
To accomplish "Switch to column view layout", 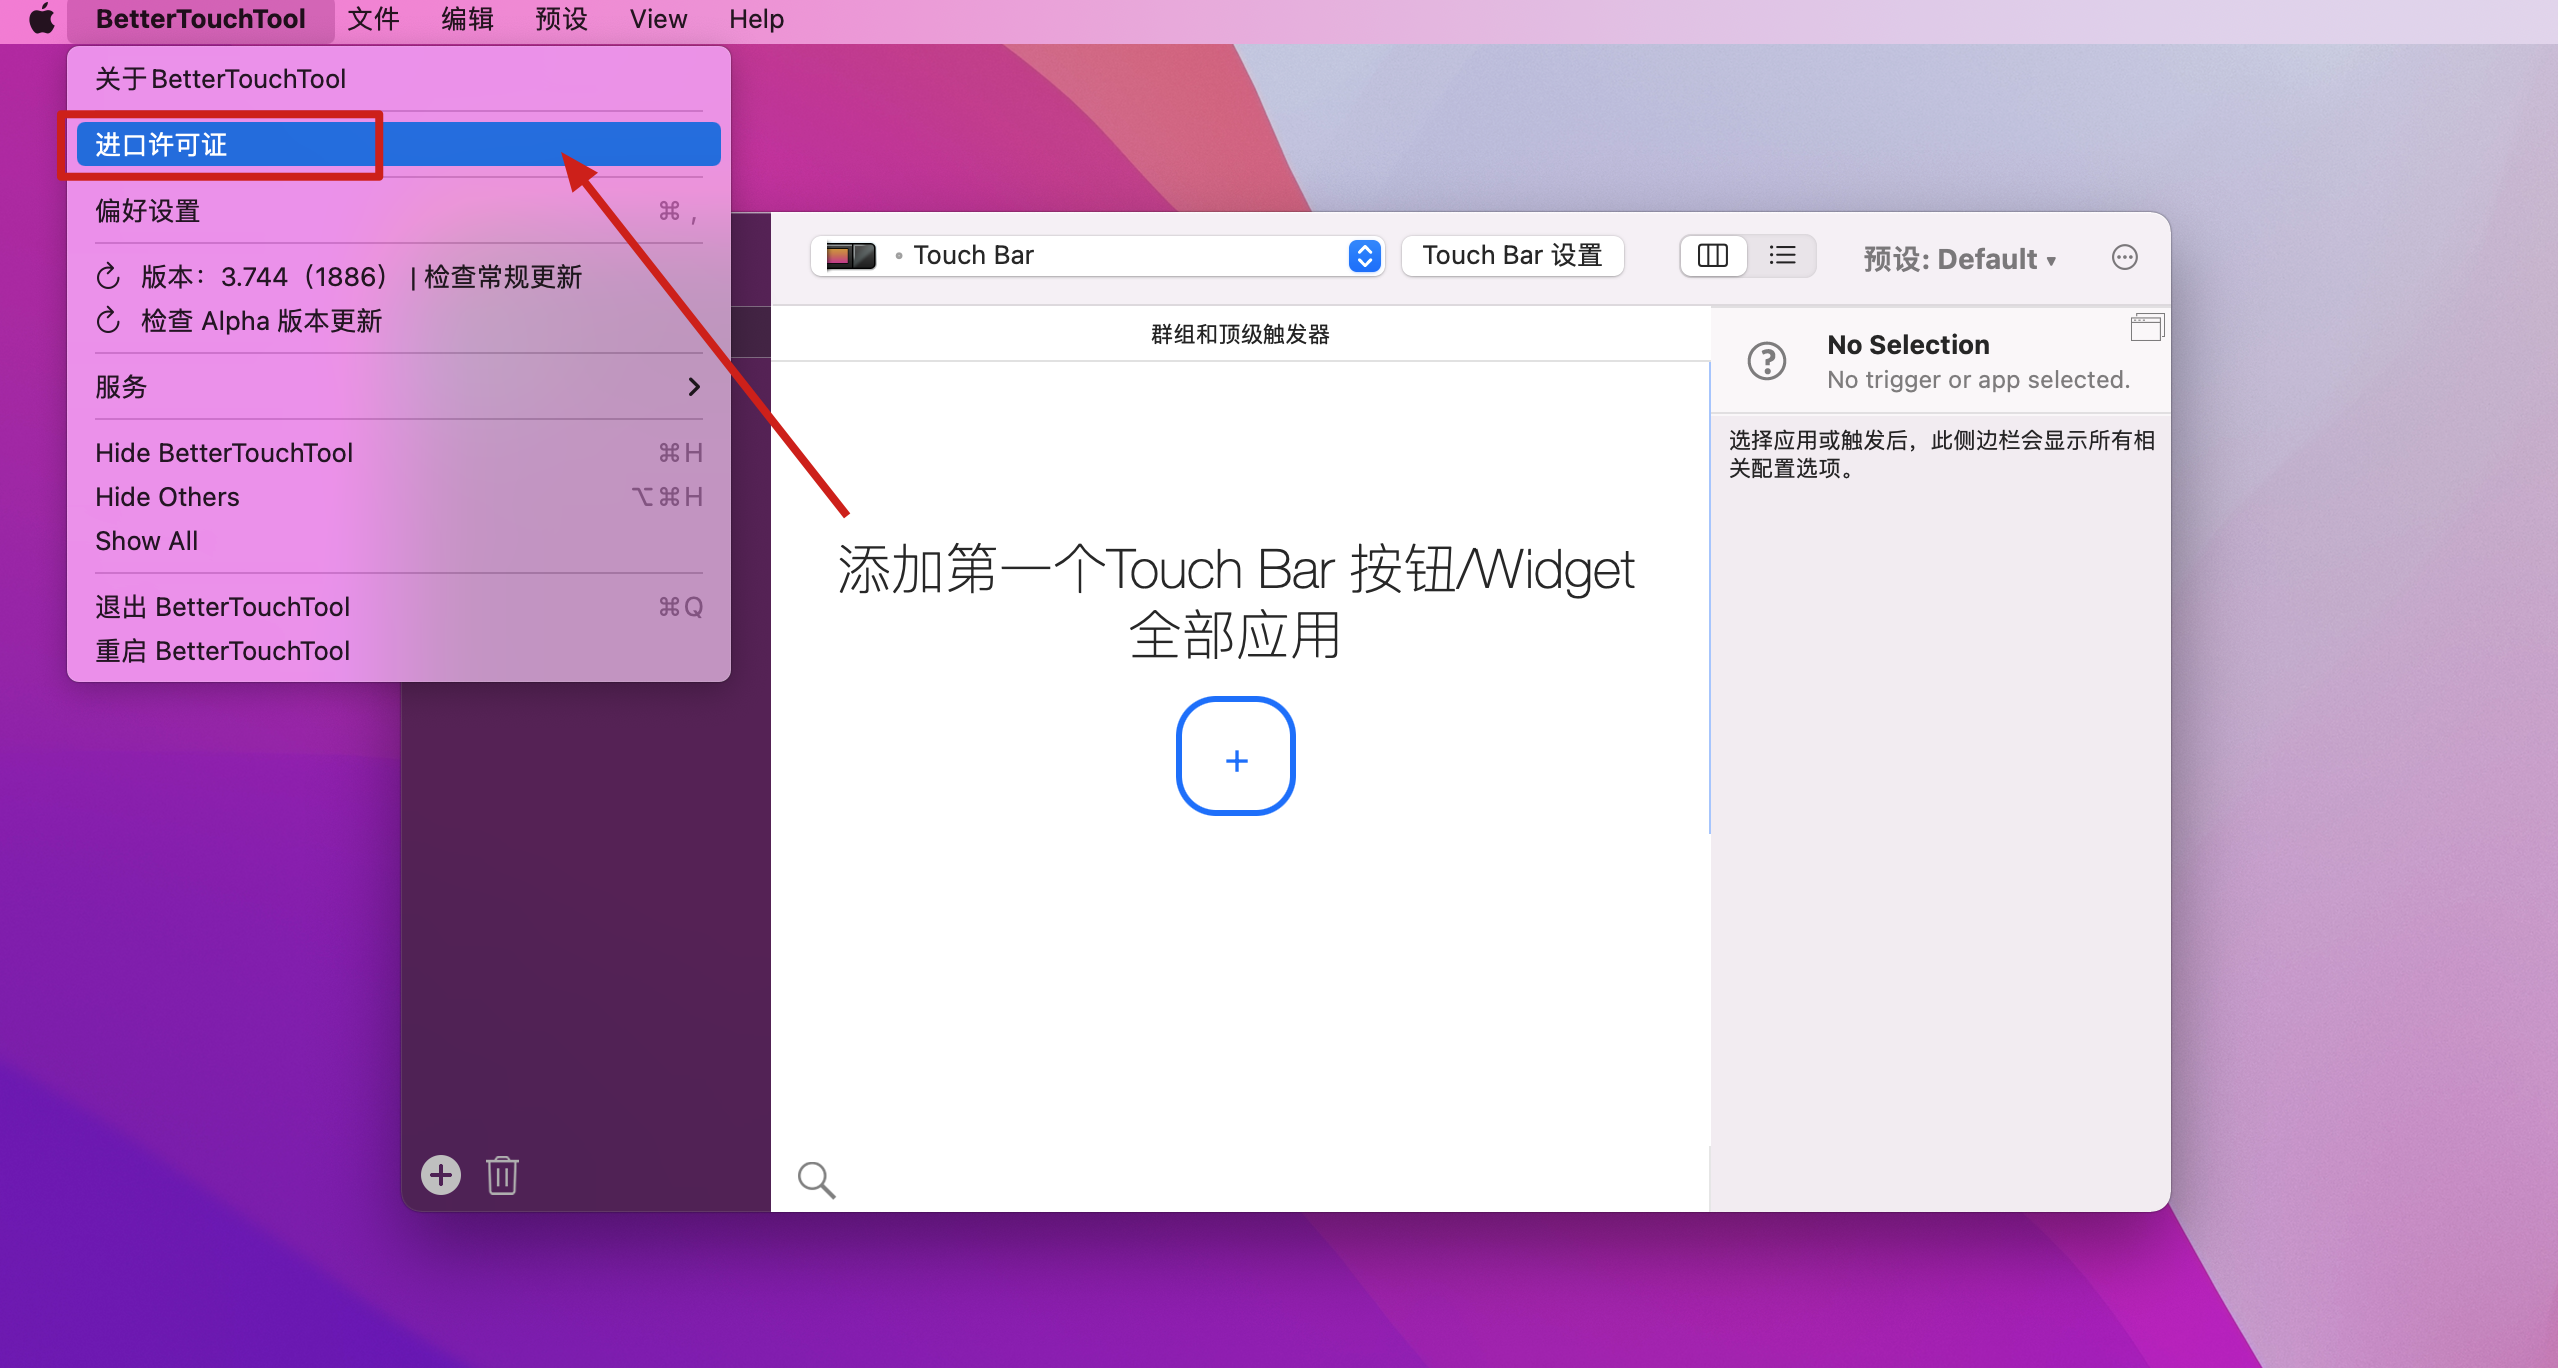I will [1713, 256].
